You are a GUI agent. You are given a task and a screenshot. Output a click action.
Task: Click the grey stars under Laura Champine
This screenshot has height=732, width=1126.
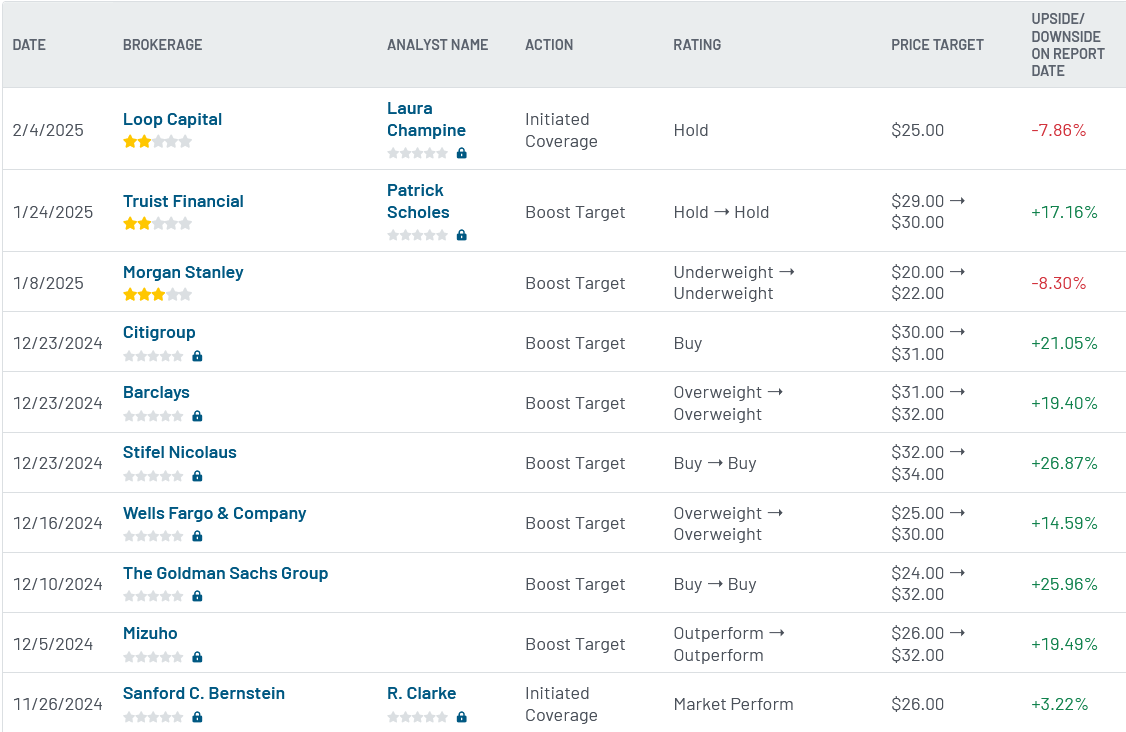417,153
